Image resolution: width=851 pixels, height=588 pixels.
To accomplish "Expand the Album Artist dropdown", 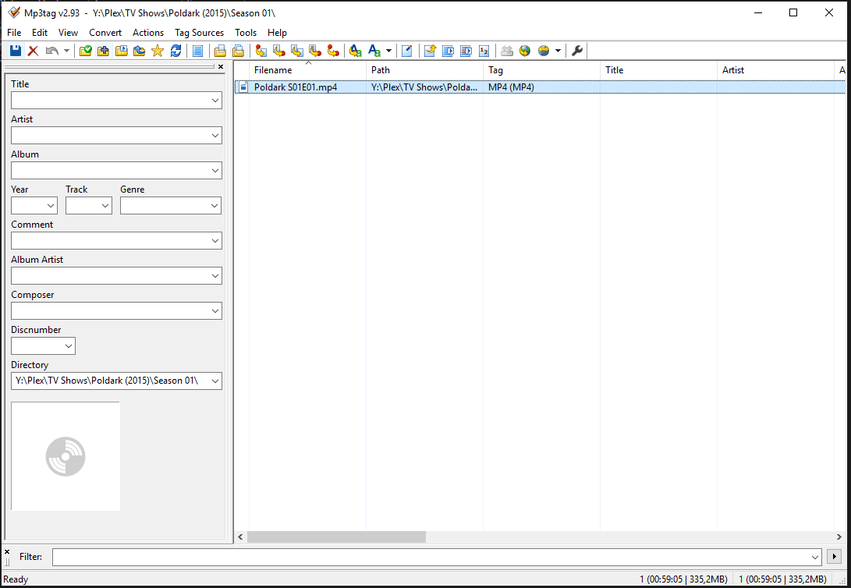I will 215,276.
